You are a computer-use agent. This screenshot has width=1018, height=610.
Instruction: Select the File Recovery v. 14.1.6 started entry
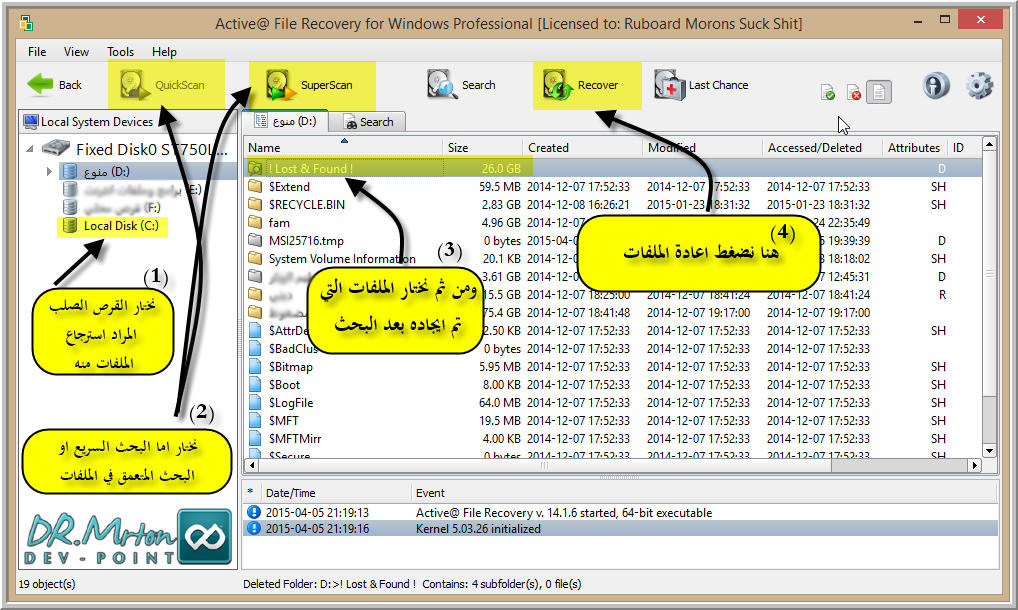point(621,513)
